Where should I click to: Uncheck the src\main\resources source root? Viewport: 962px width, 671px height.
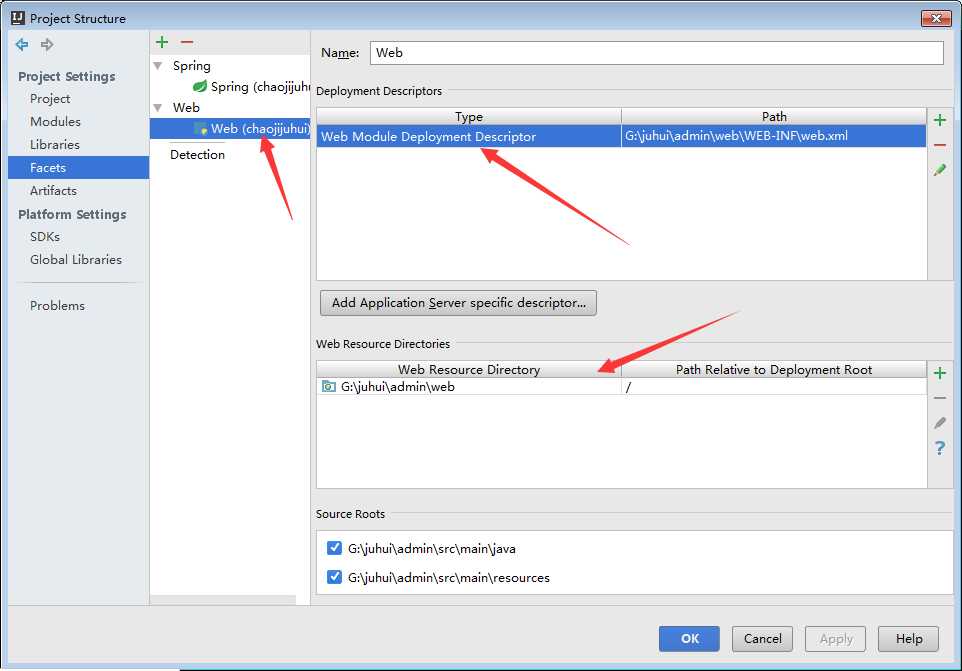(334, 577)
